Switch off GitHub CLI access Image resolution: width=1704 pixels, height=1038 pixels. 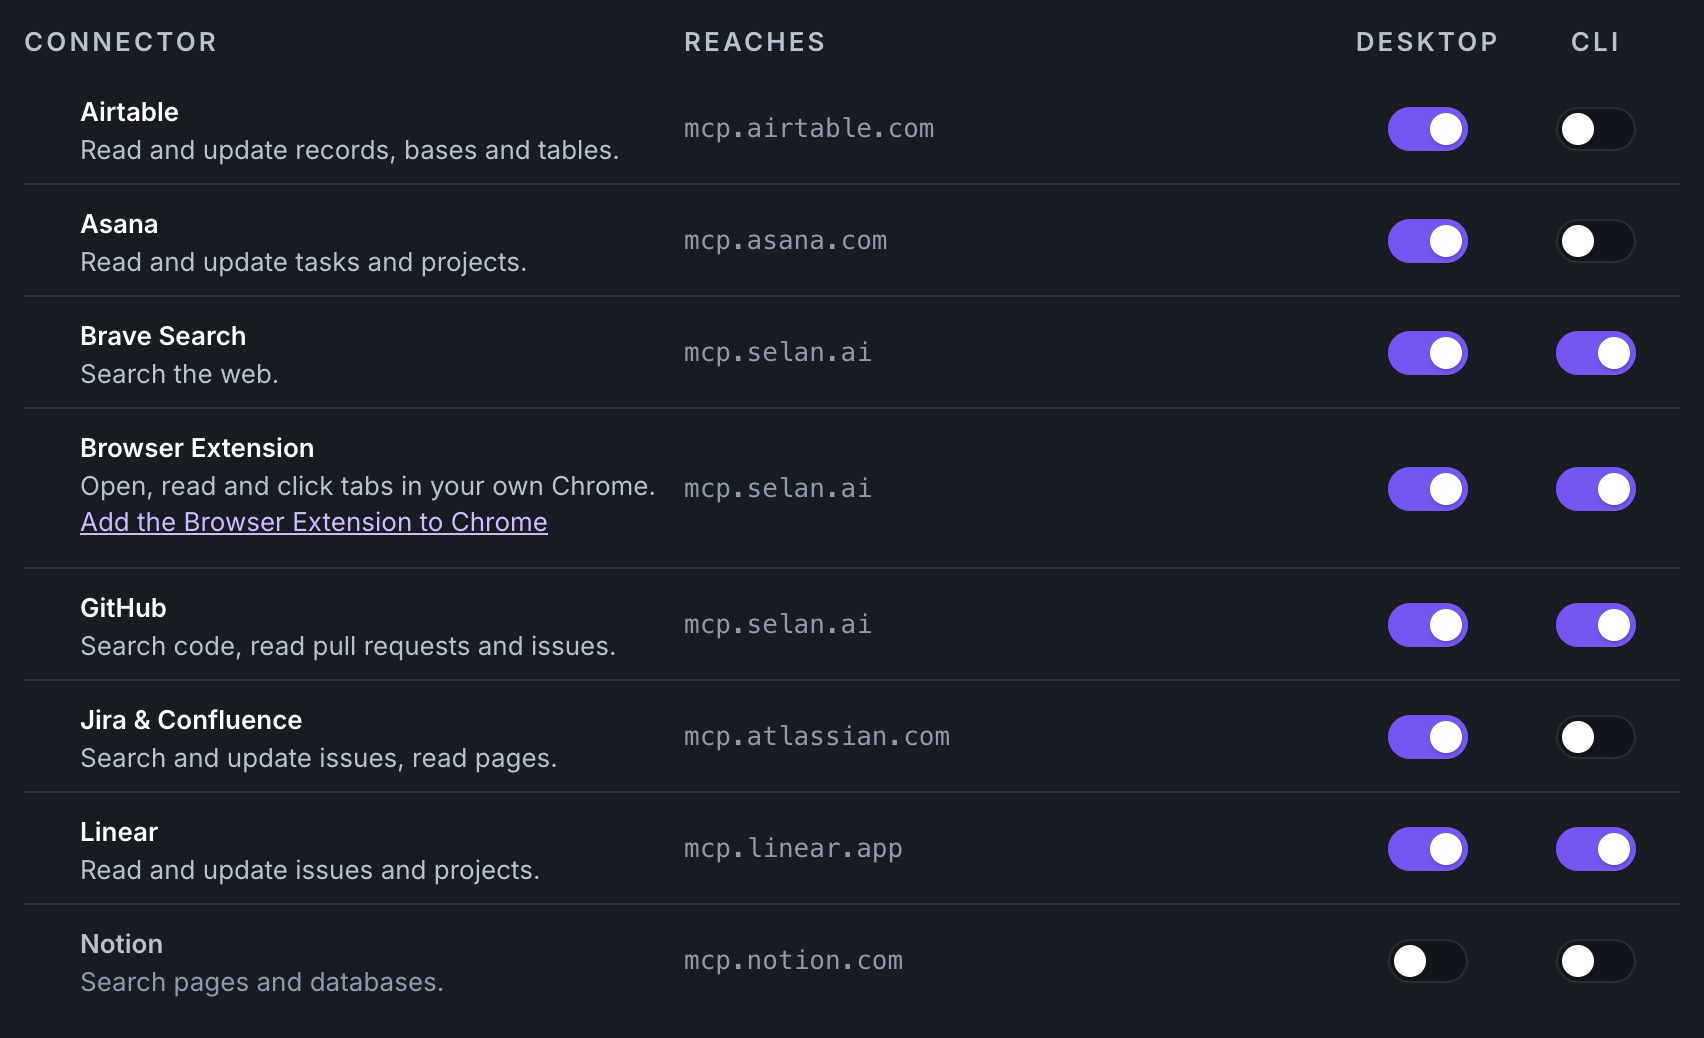(x=1595, y=625)
